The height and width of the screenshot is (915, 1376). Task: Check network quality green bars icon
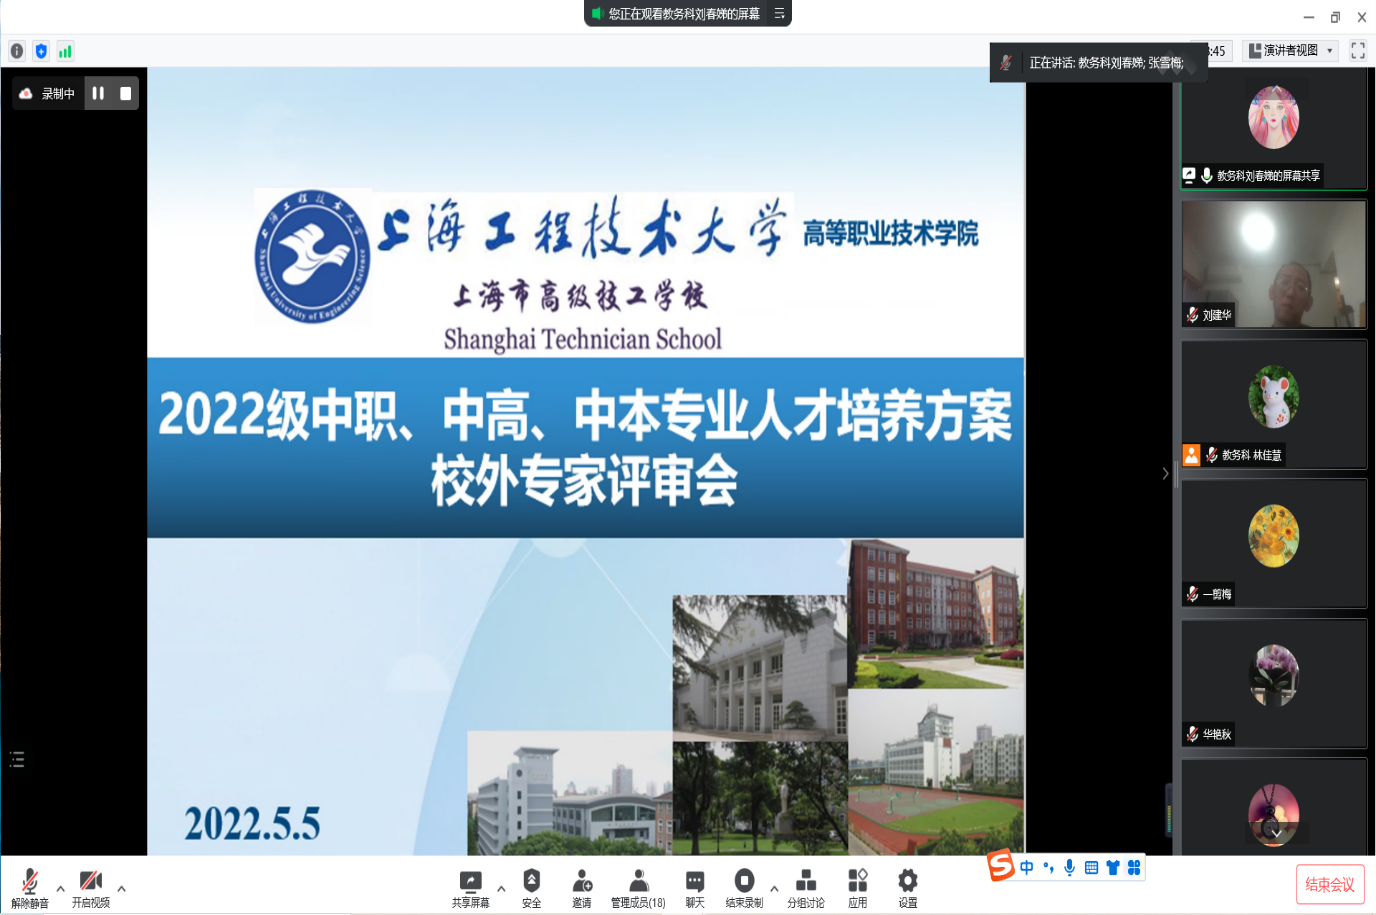(65, 51)
